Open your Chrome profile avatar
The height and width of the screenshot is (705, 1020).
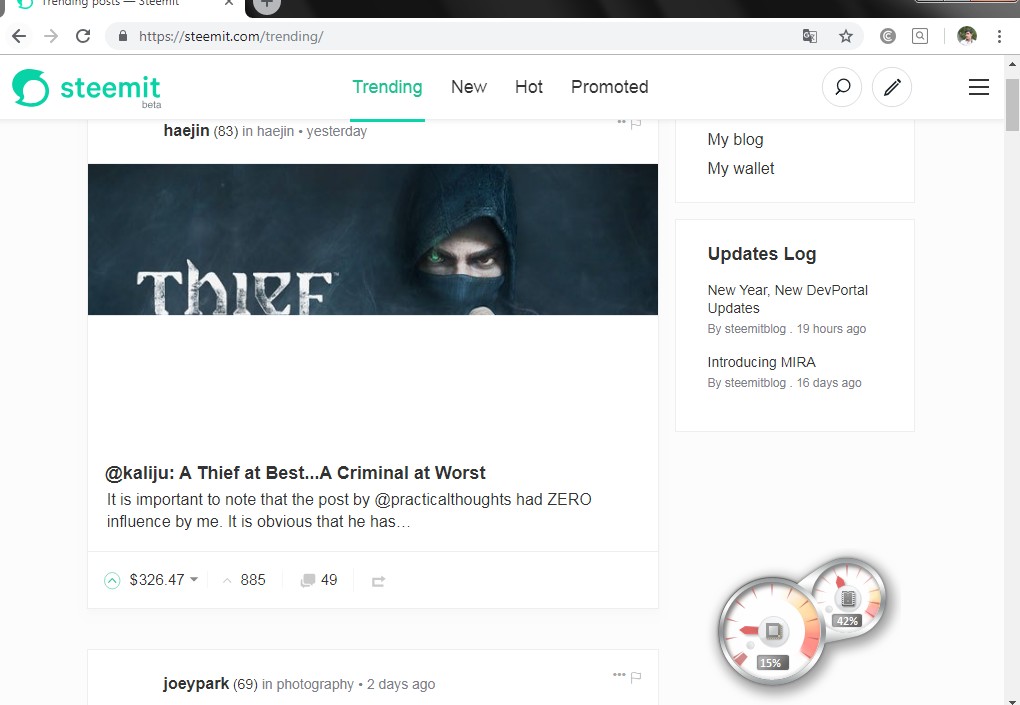965,35
